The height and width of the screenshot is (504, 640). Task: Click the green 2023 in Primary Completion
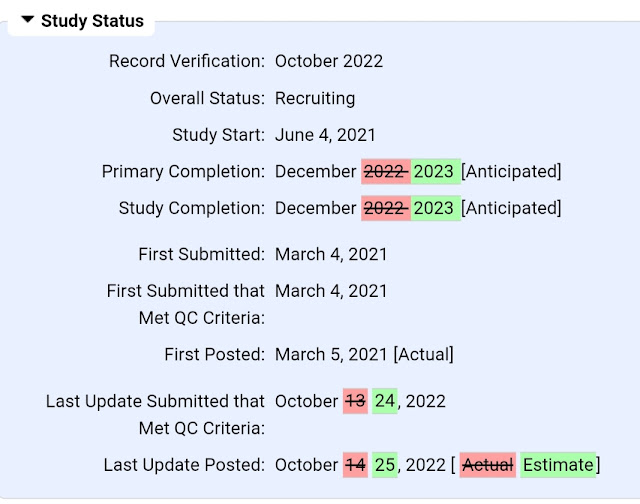tap(436, 171)
